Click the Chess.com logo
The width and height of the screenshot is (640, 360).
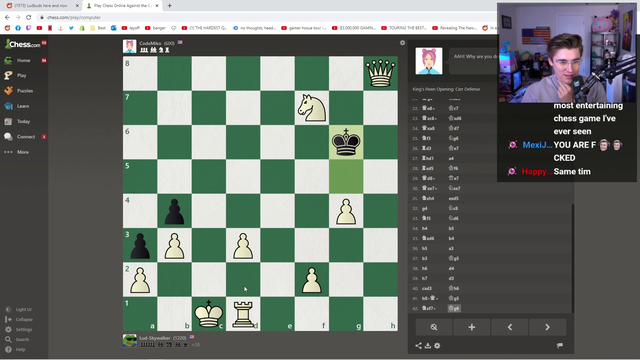[23, 44]
